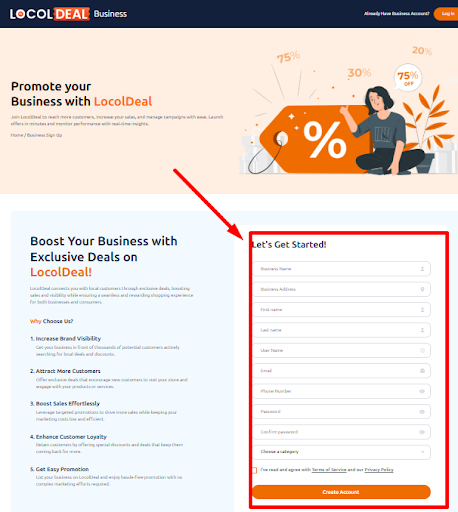
Task: Click icon inside User Name field
Action: (422, 350)
